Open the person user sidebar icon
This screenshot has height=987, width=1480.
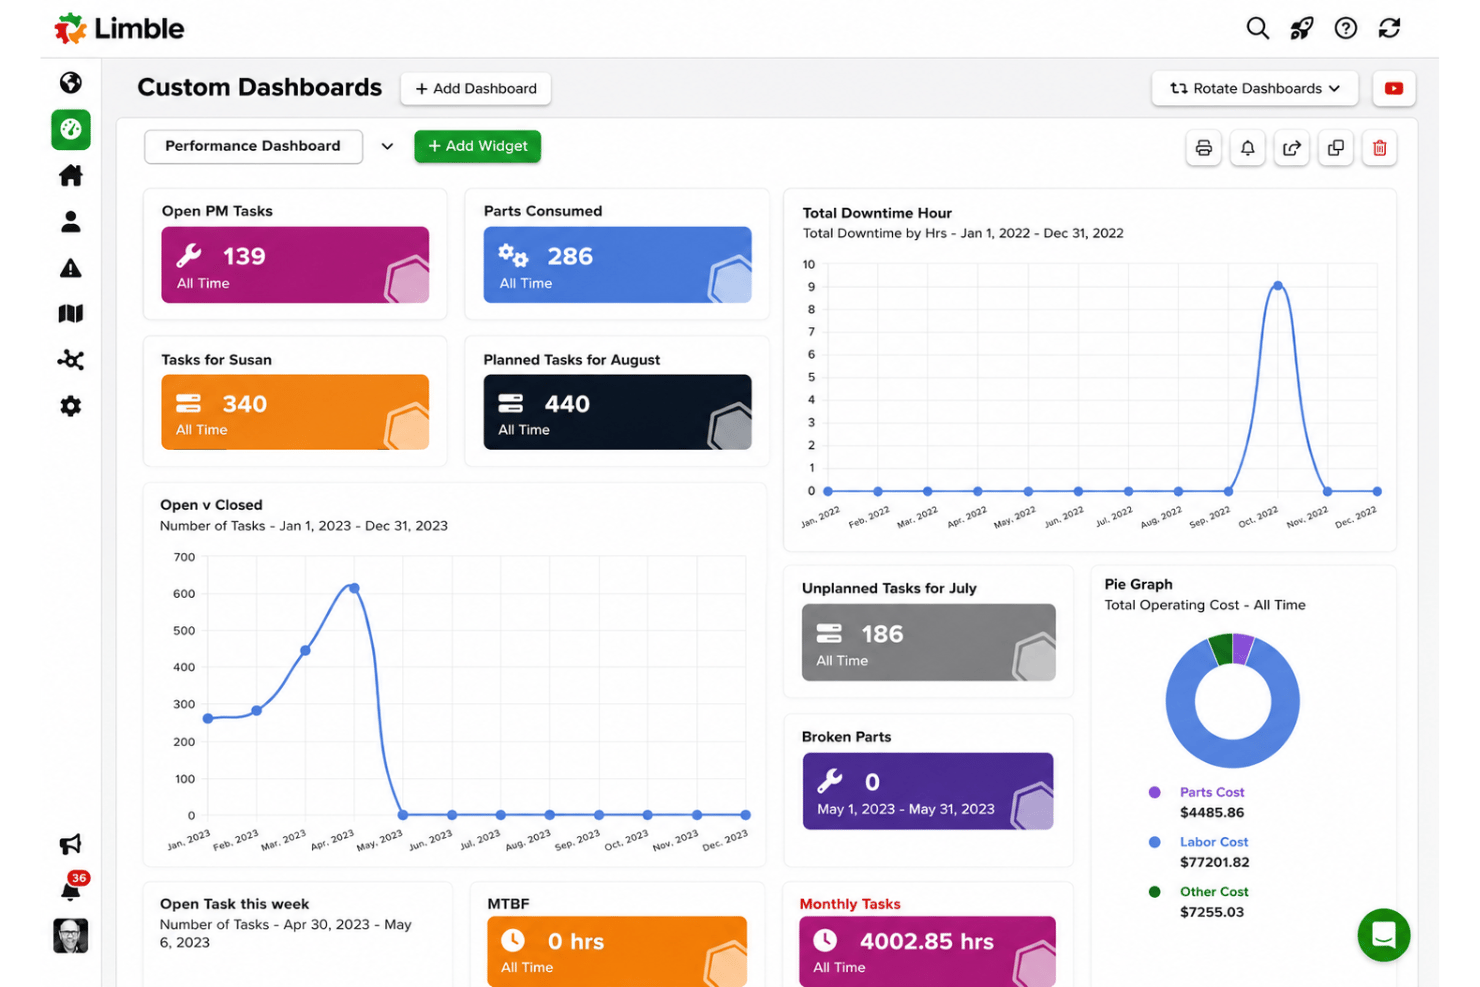70,222
